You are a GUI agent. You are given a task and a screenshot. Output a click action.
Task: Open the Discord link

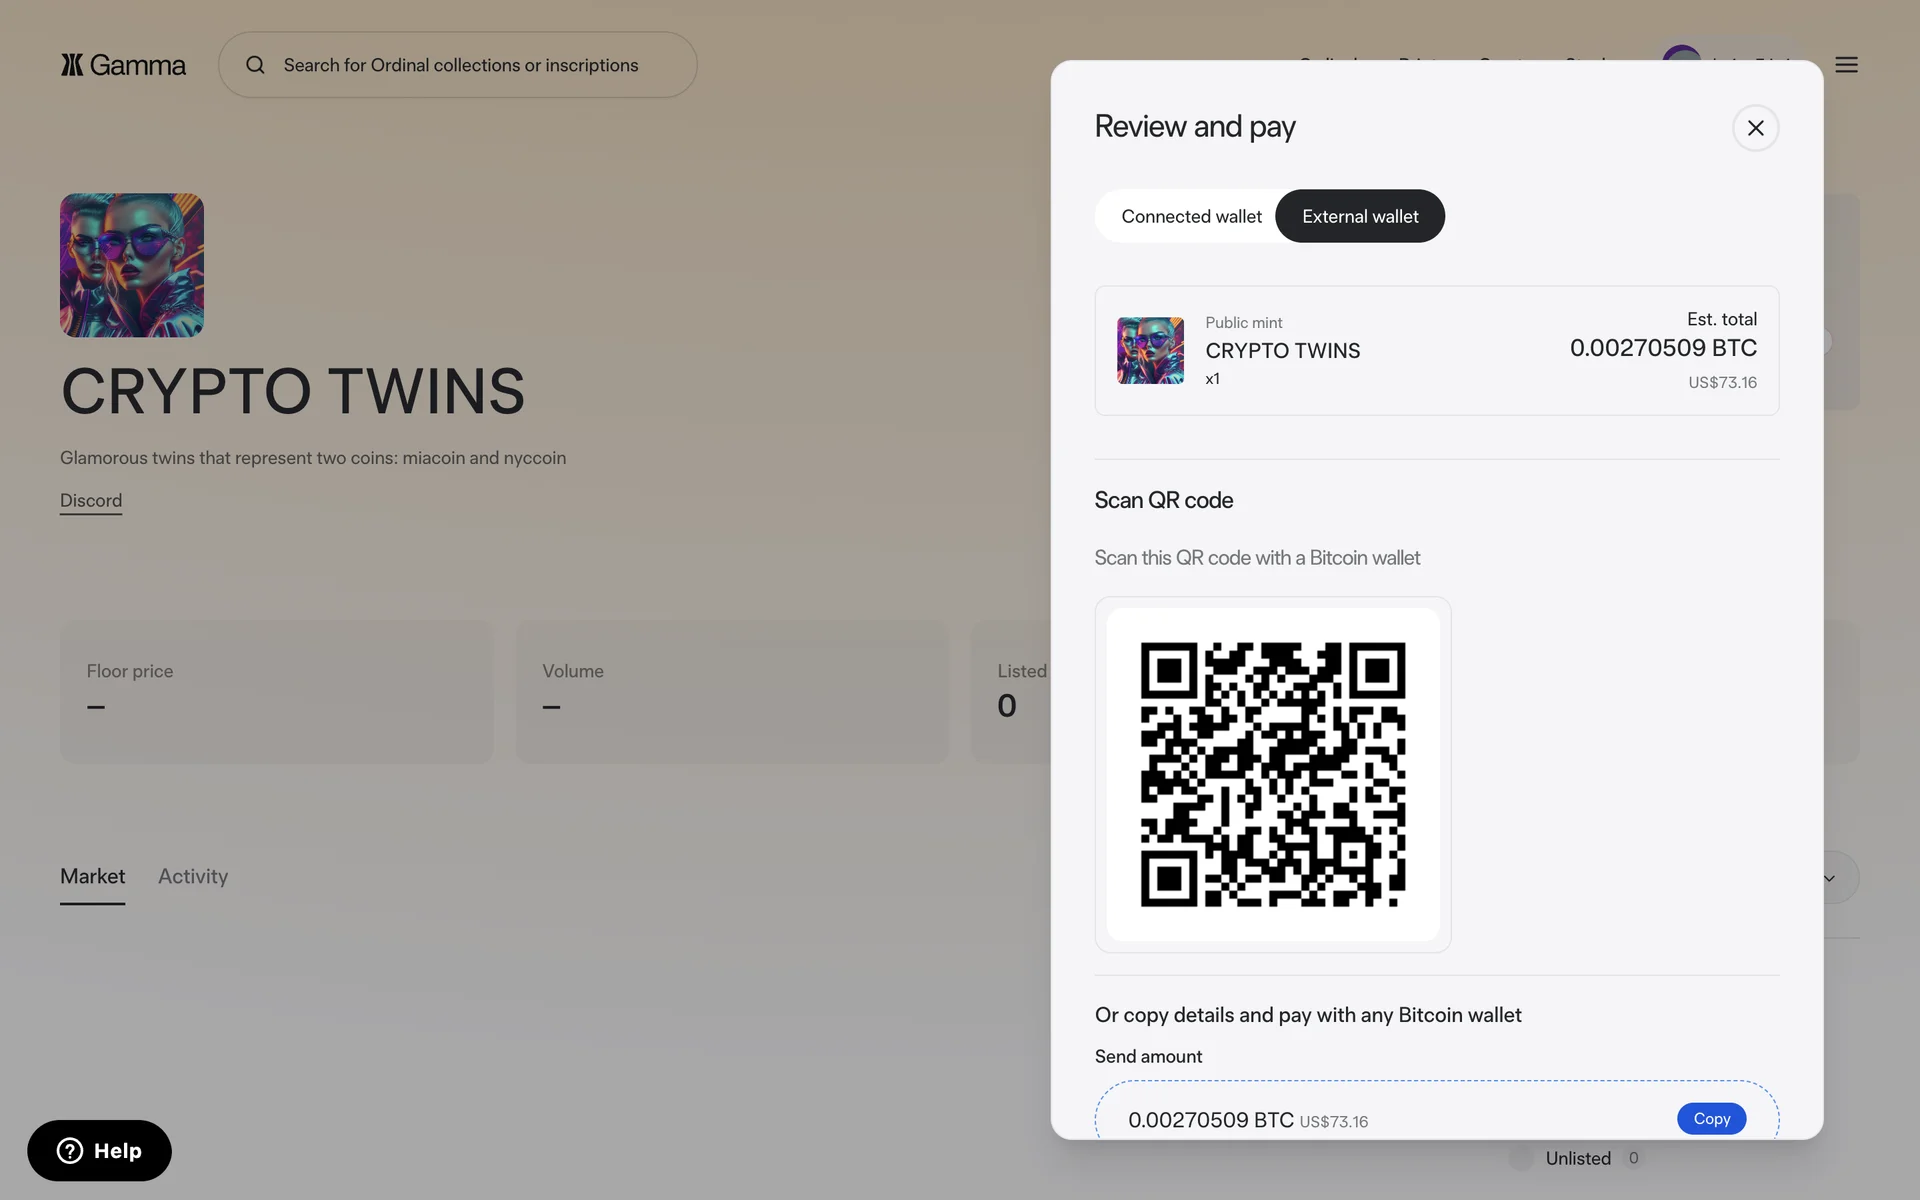[91, 500]
